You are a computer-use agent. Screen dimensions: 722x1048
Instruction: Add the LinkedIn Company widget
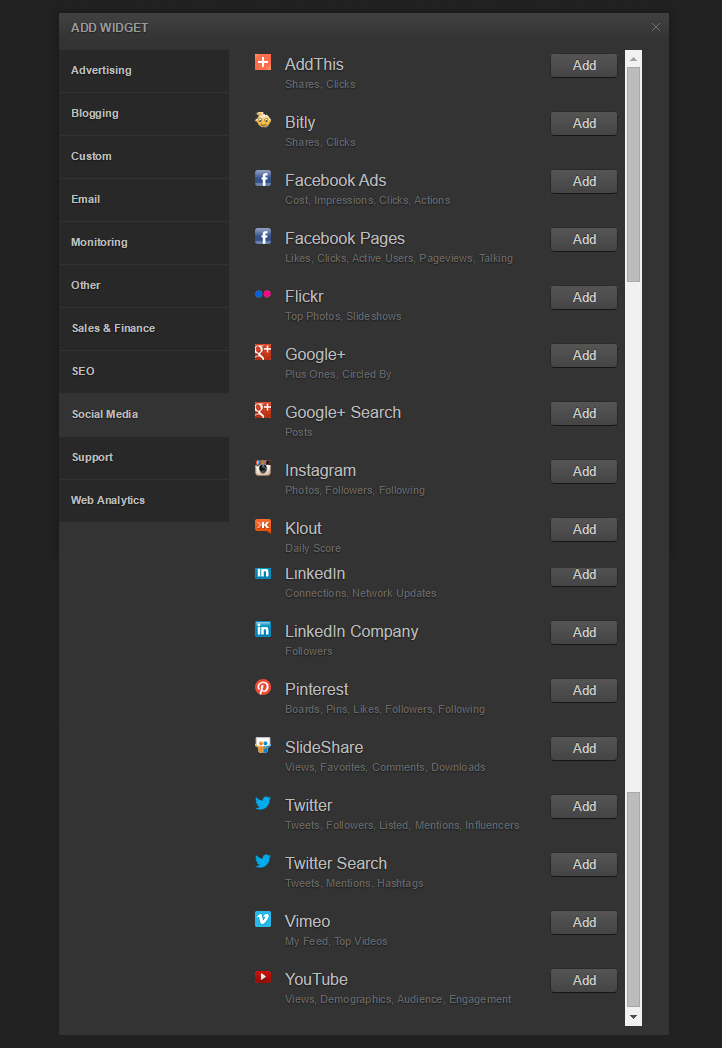coord(584,632)
